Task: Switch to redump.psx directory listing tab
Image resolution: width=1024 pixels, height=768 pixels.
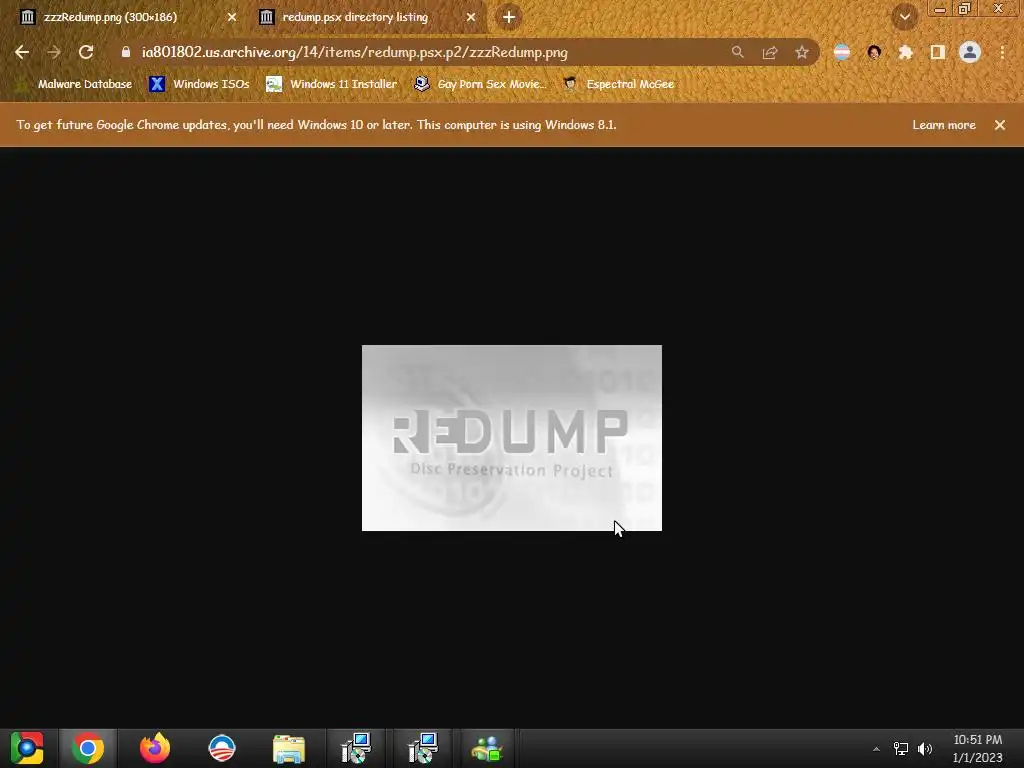Action: pyautogui.click(x=366, y=17)
